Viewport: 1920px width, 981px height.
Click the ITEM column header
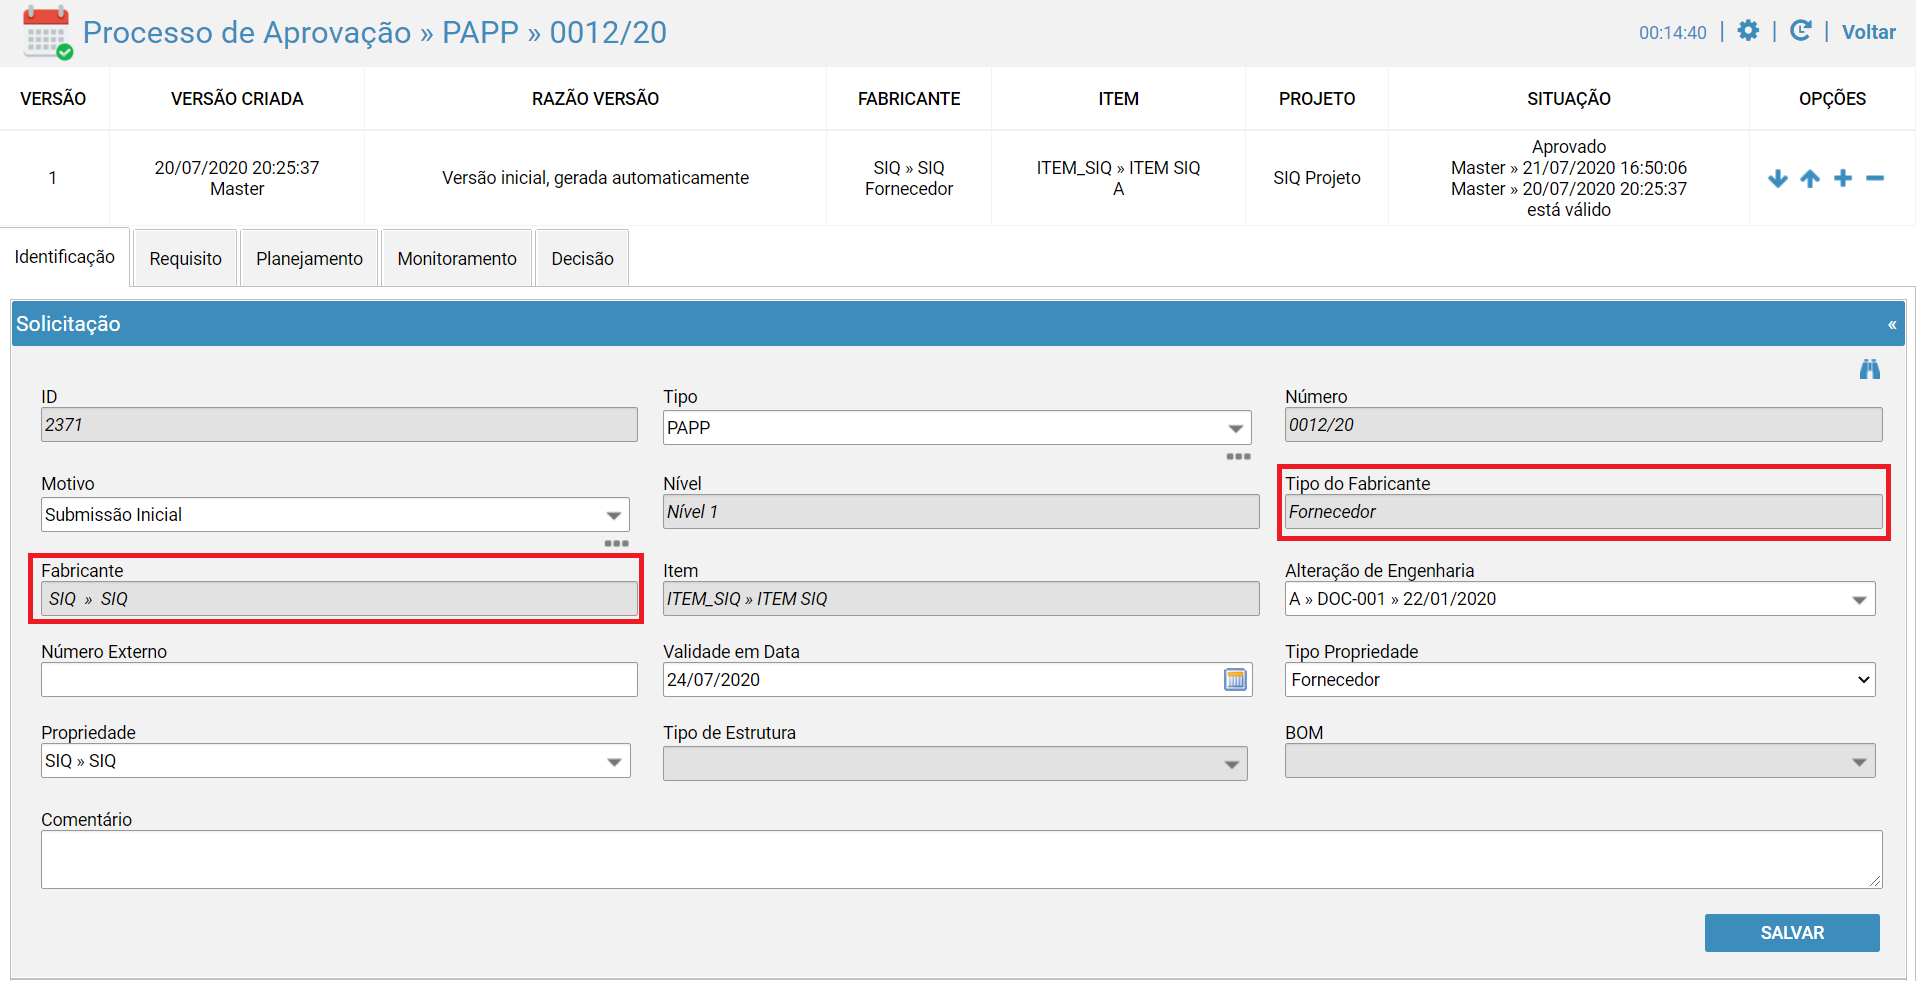click(x=1118, y=99)
